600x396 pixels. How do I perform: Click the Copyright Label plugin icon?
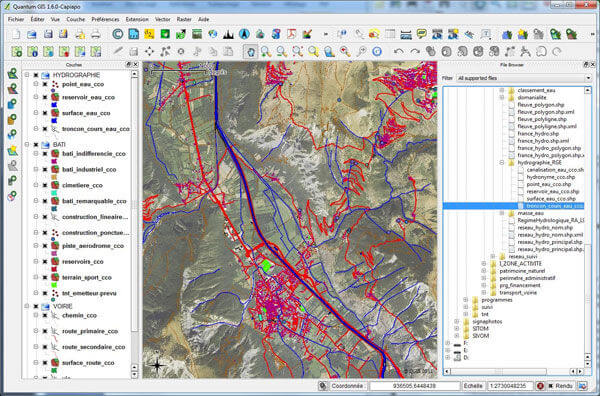point(118,34)
